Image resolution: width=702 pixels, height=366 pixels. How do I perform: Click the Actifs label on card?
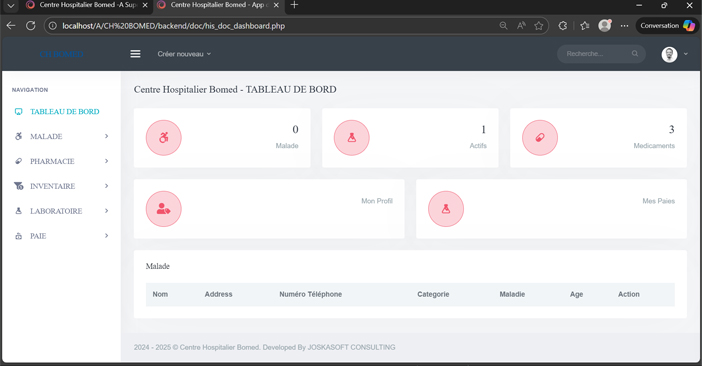point(478,146)
